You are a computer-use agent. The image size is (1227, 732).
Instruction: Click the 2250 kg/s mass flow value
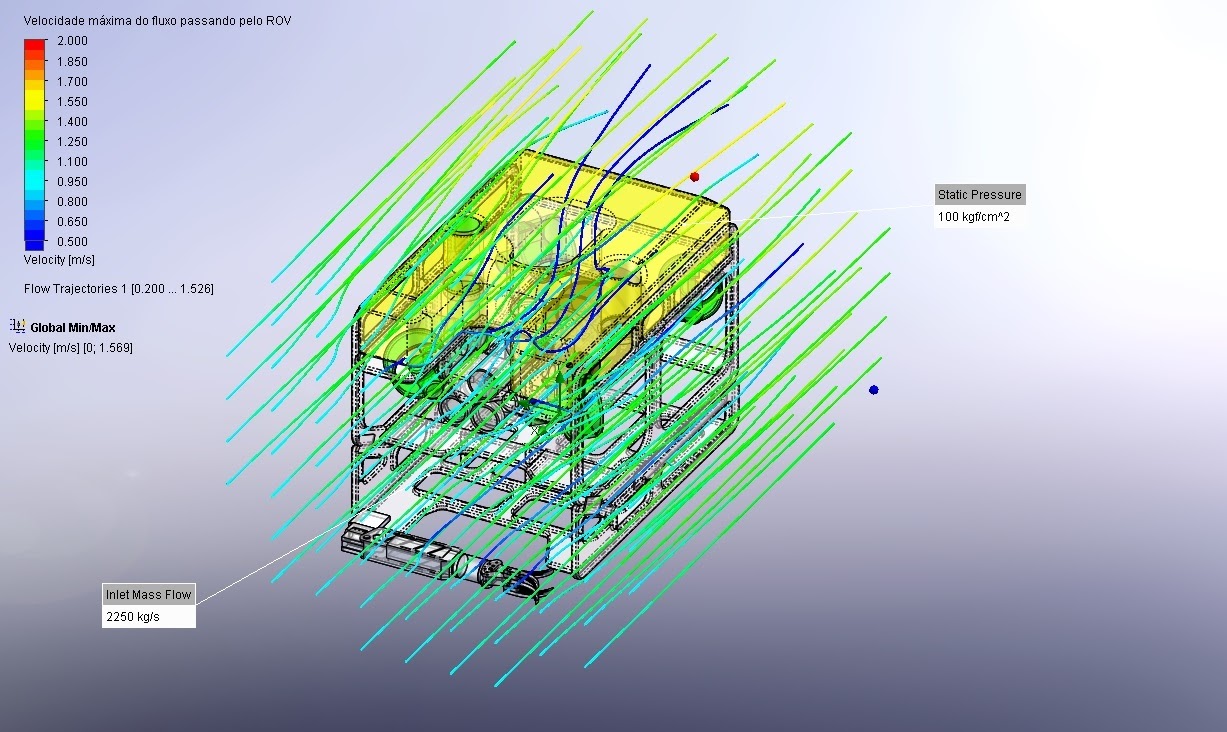(132, 617)
